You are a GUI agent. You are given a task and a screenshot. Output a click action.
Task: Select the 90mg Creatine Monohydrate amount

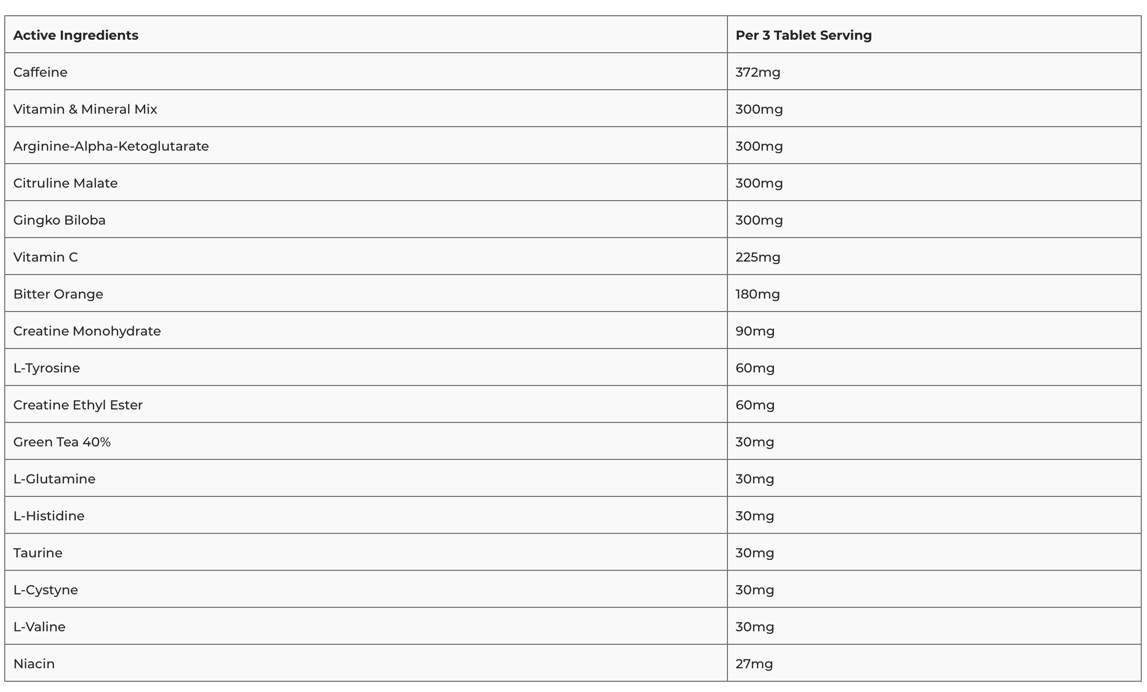(934, 331)
